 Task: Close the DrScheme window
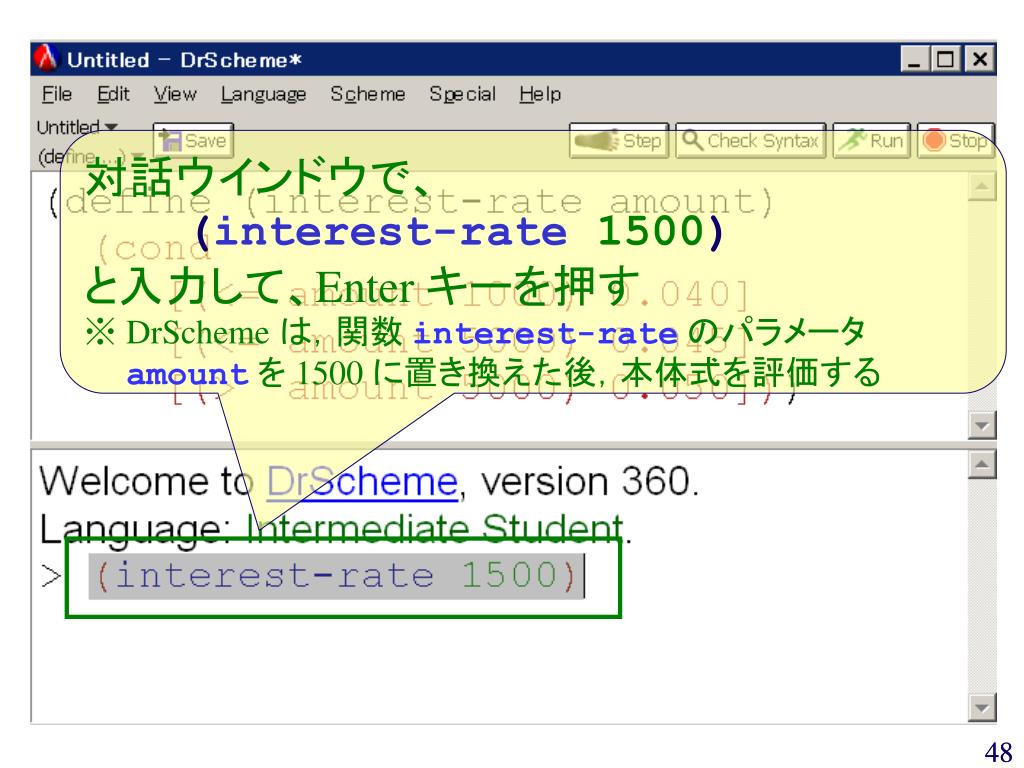click(980, 59)
